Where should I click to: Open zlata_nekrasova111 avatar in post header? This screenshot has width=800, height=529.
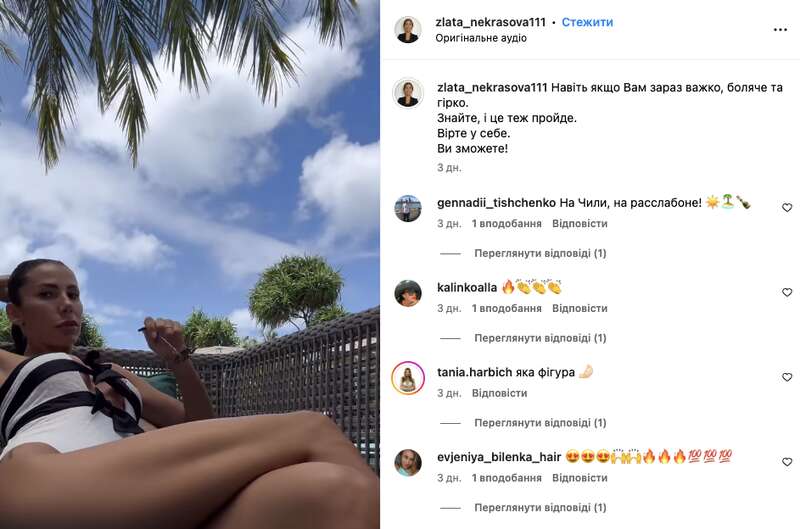tap(408, 30)
